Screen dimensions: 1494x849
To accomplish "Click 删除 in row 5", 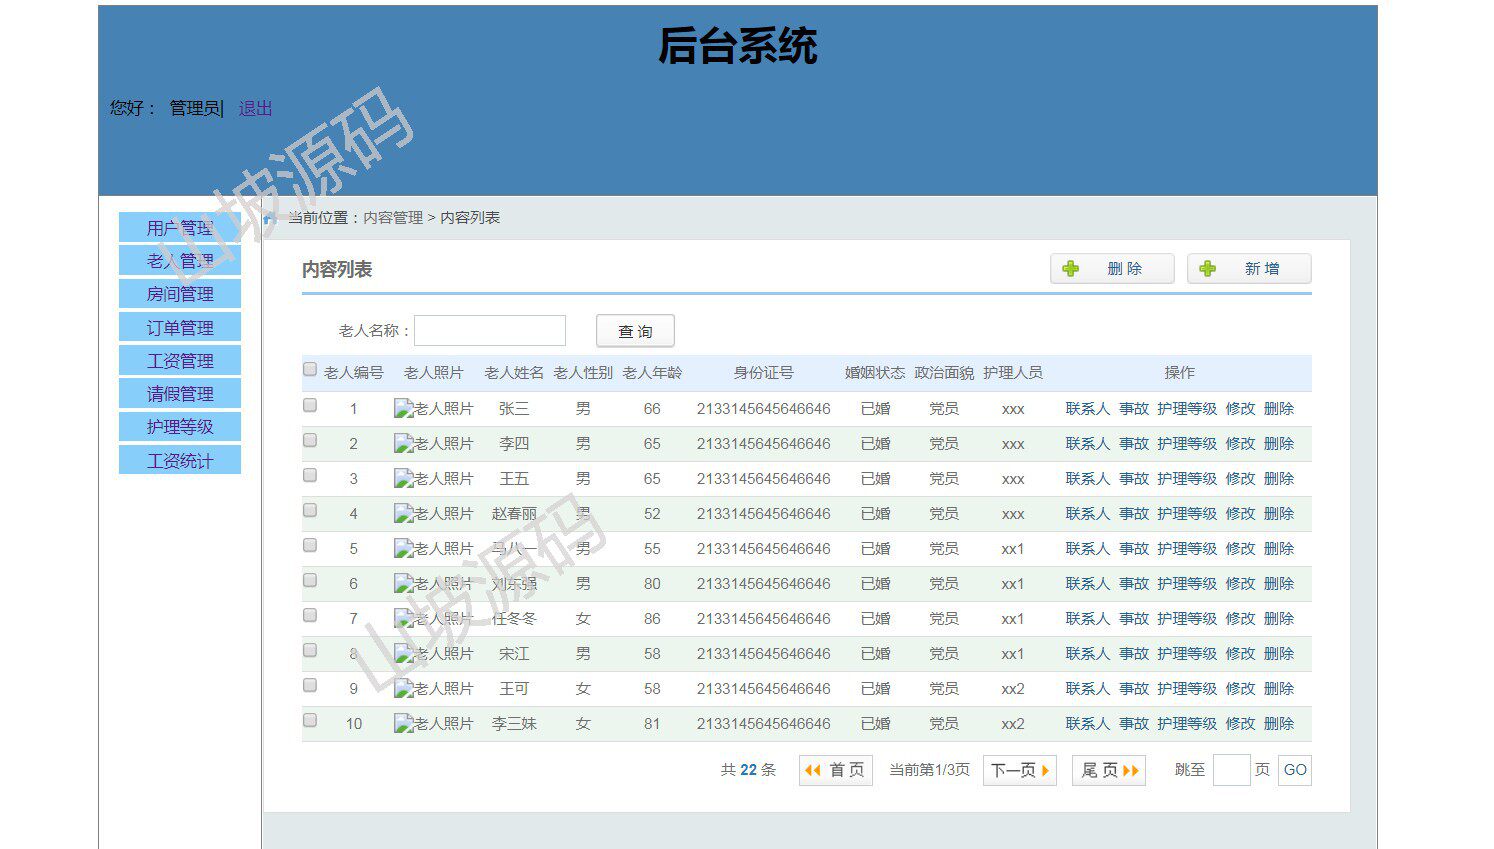I will point(1279,549).
